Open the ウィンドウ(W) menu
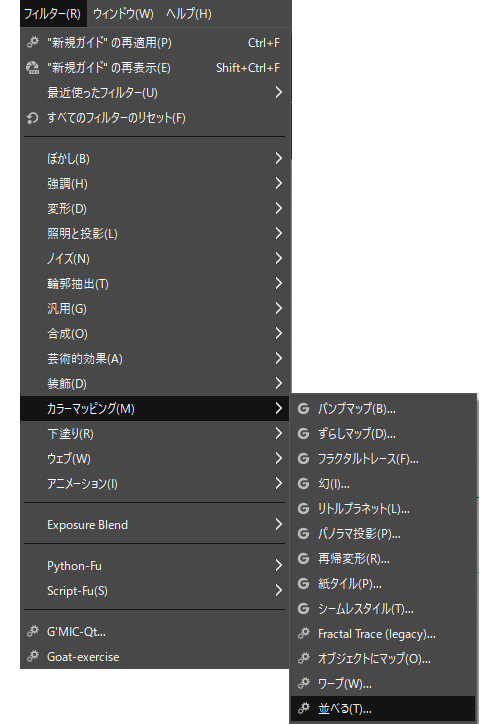500x724 pixels. point(123,13)
